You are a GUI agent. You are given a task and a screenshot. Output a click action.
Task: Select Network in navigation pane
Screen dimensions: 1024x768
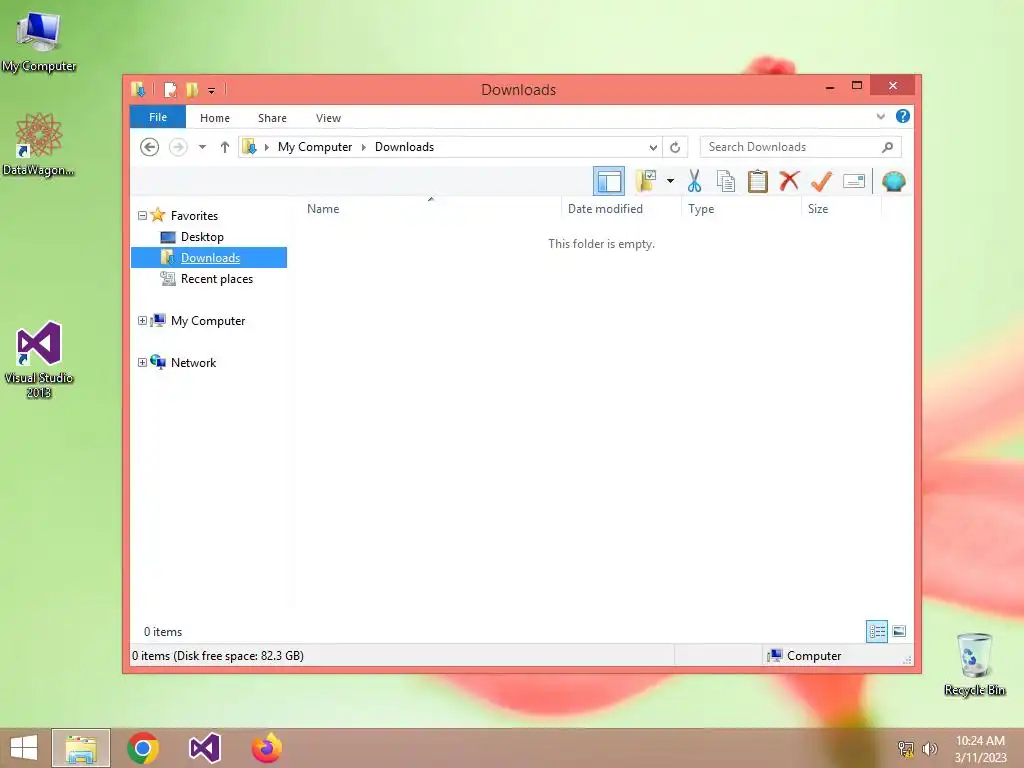point(193,362)
